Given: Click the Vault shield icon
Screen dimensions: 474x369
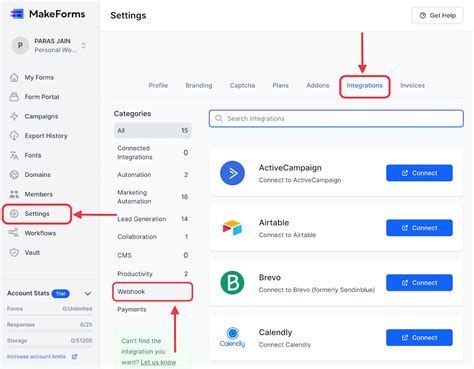Looking at the screenshot, I should [x=14, y=252].
